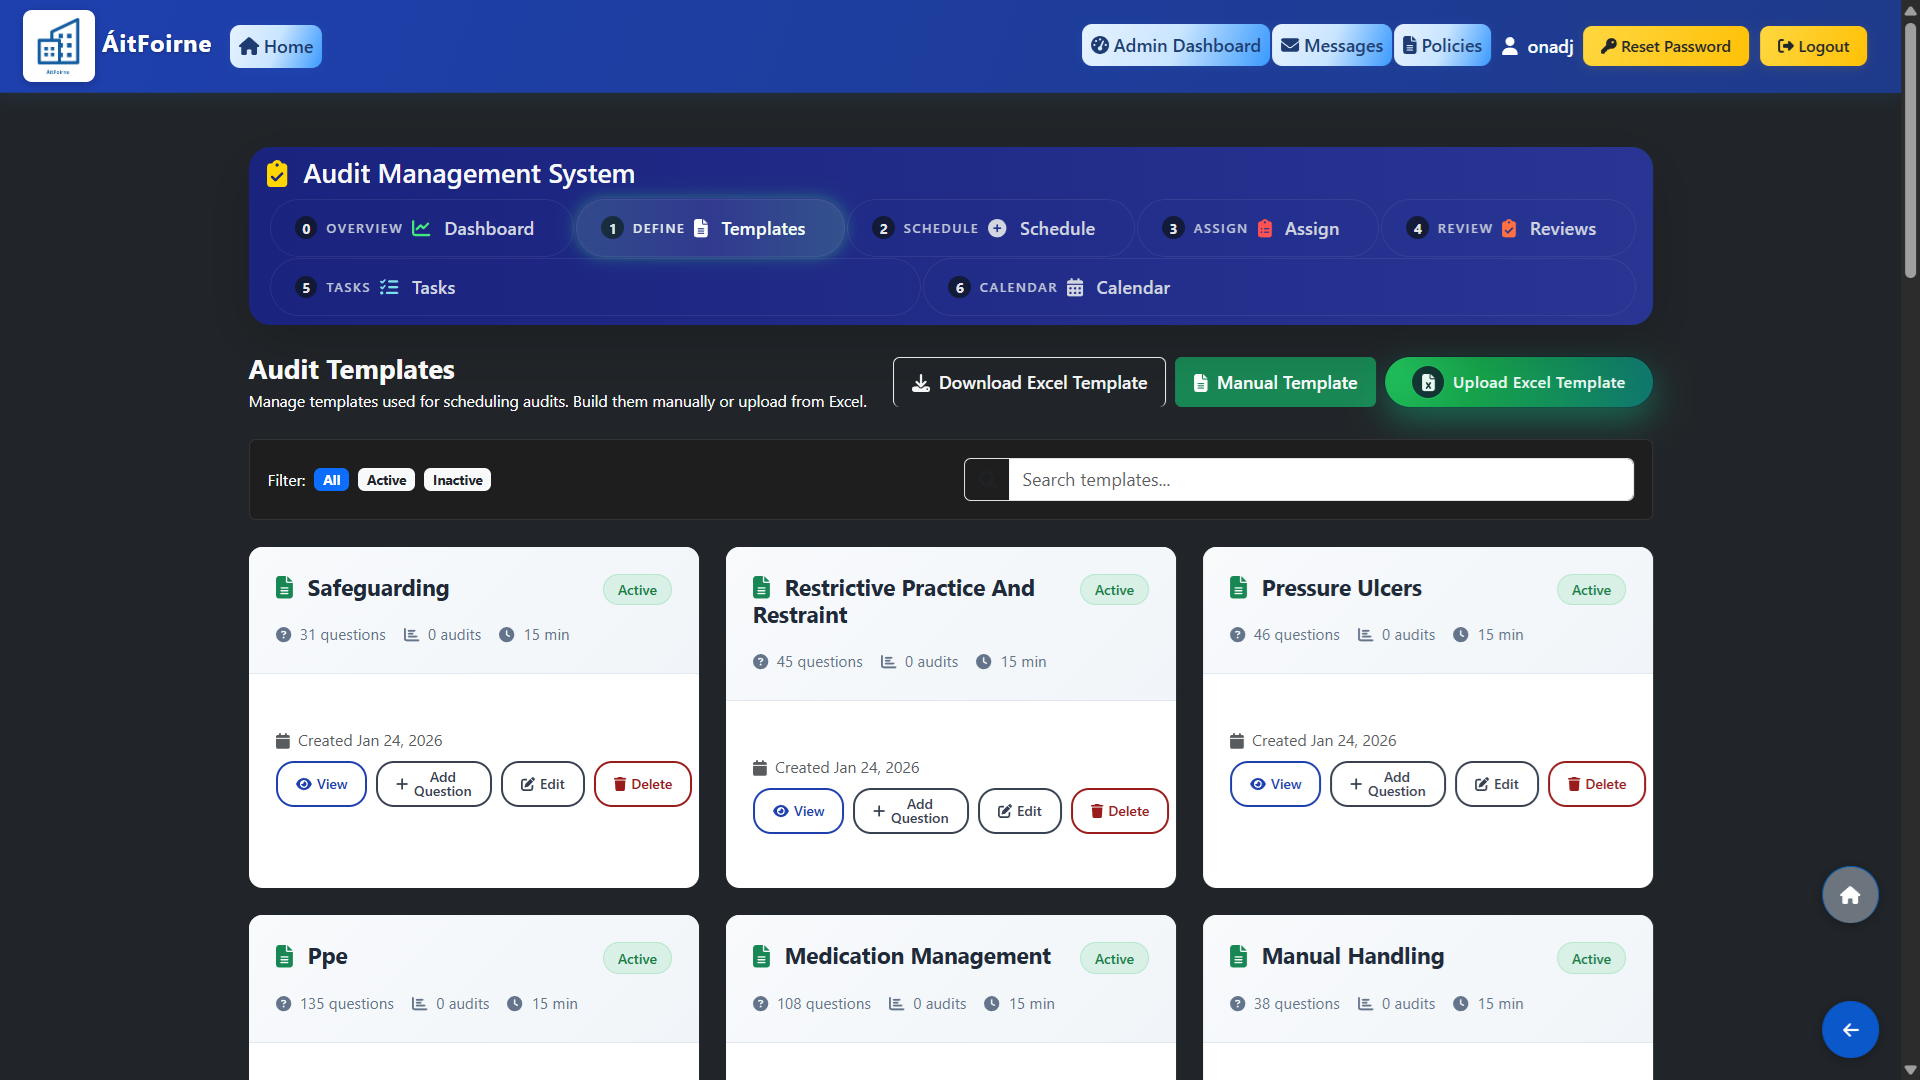Filter templates by Inactive status
This screenshot has height=1080, width=1920.
[457, 480]
